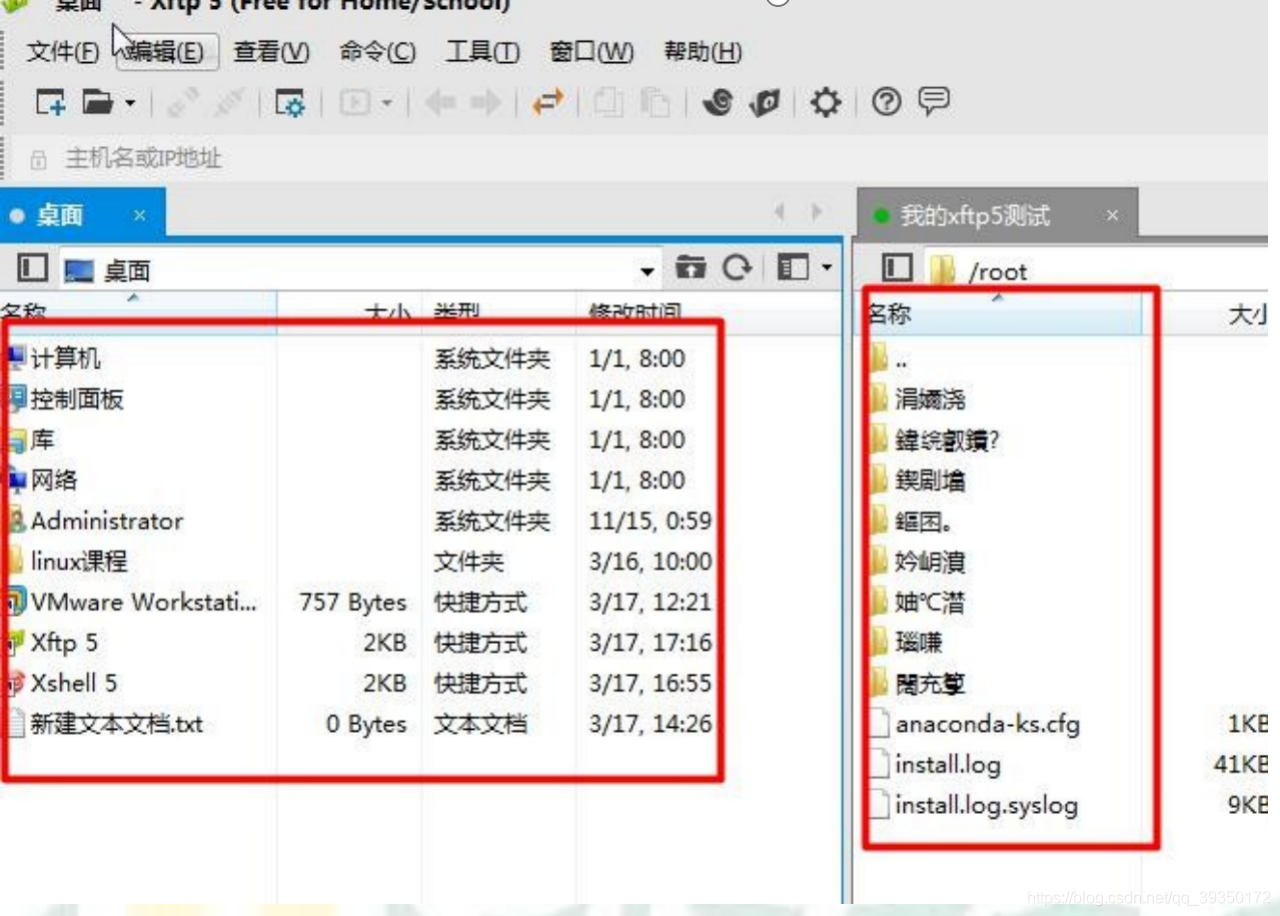Open the 工具(T) menu
1280x916 pixels.
click(x=482, y=52)
